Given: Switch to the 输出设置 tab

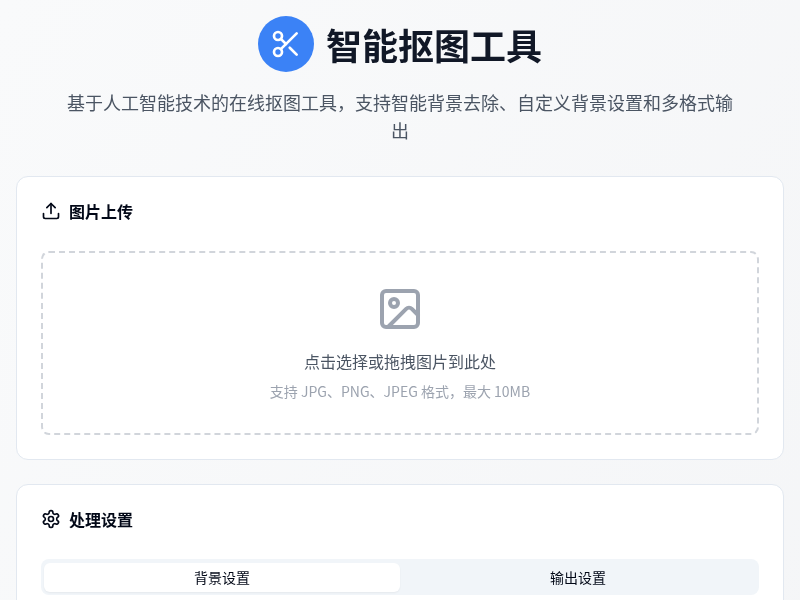Looking at the screenshot, I should pyautogui.click(x=580, y=578).
